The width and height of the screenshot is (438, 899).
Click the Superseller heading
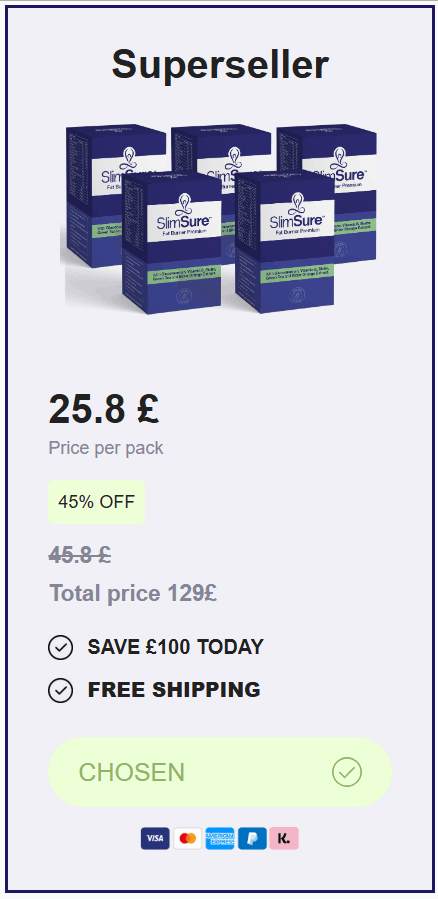click(220, 64)
